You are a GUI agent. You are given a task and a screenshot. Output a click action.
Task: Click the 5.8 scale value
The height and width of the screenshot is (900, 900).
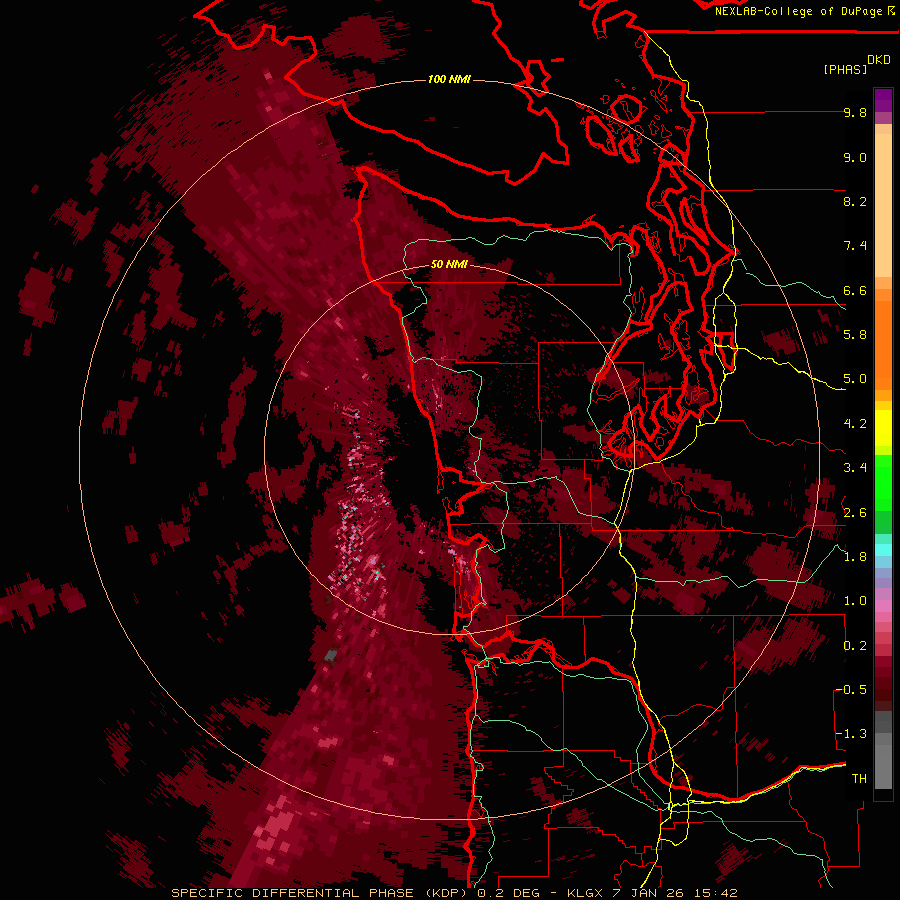pos(855,335)
